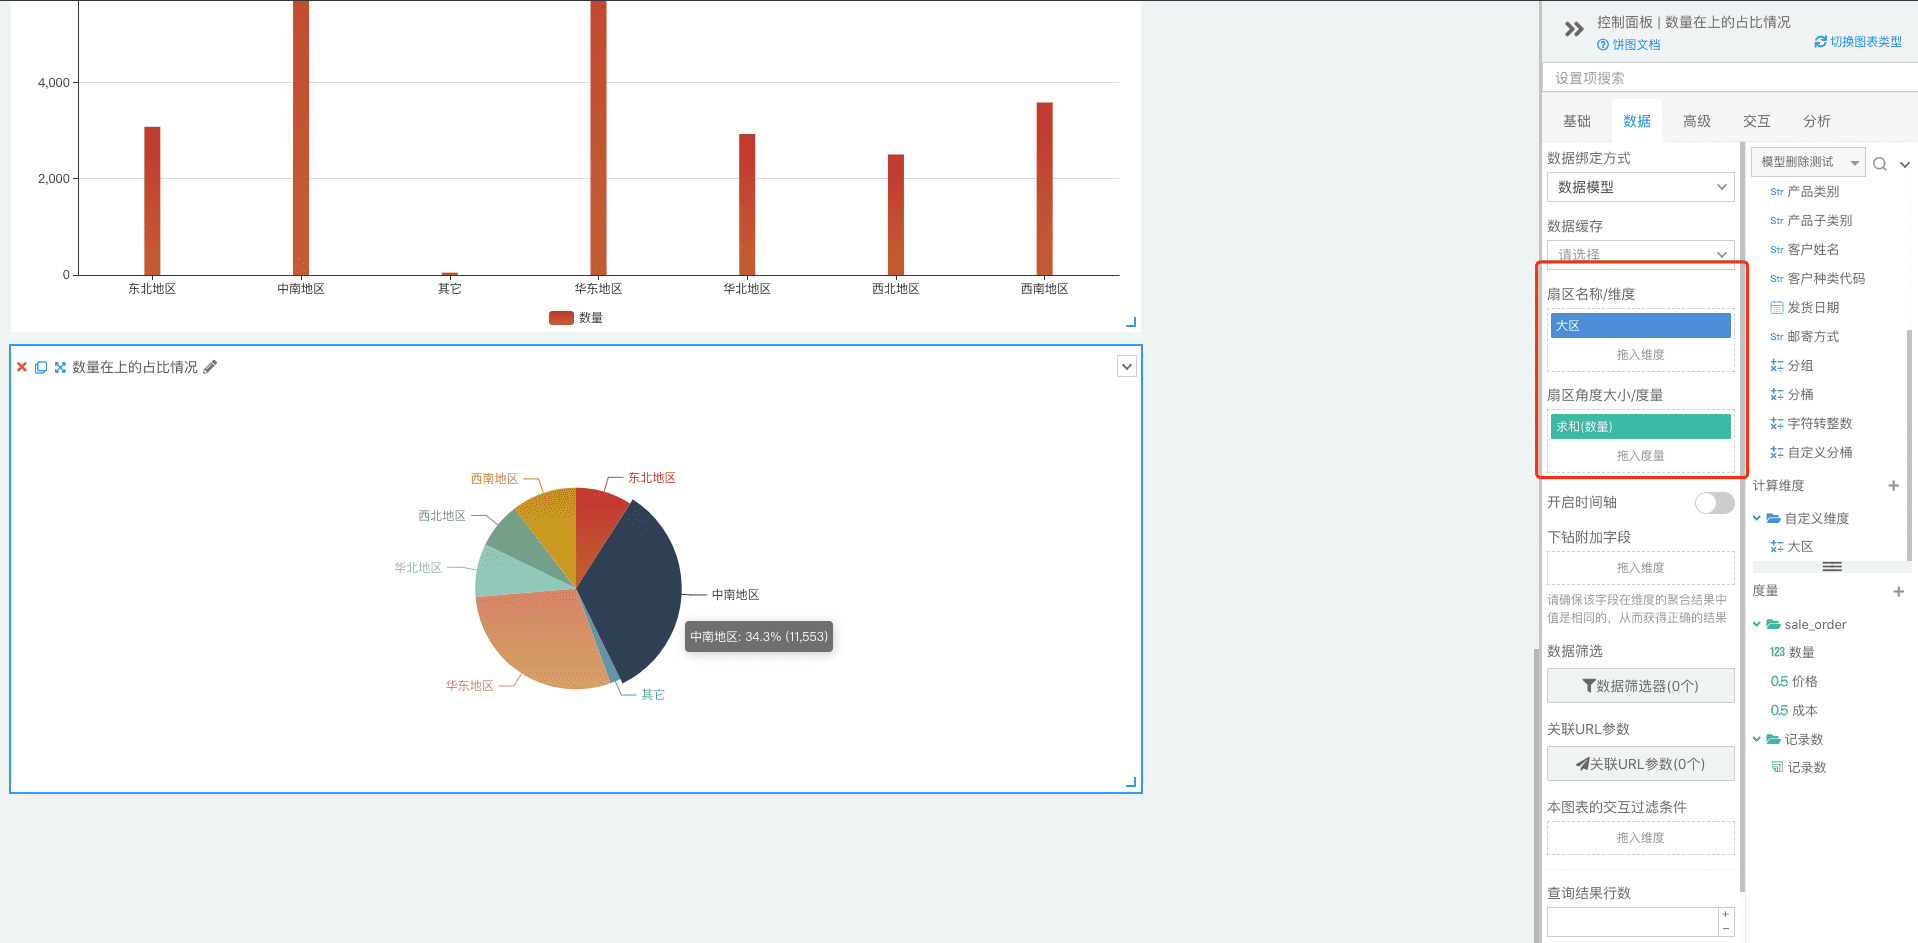Open the 数据绑定方式 dropdown

click(1640, 187)
